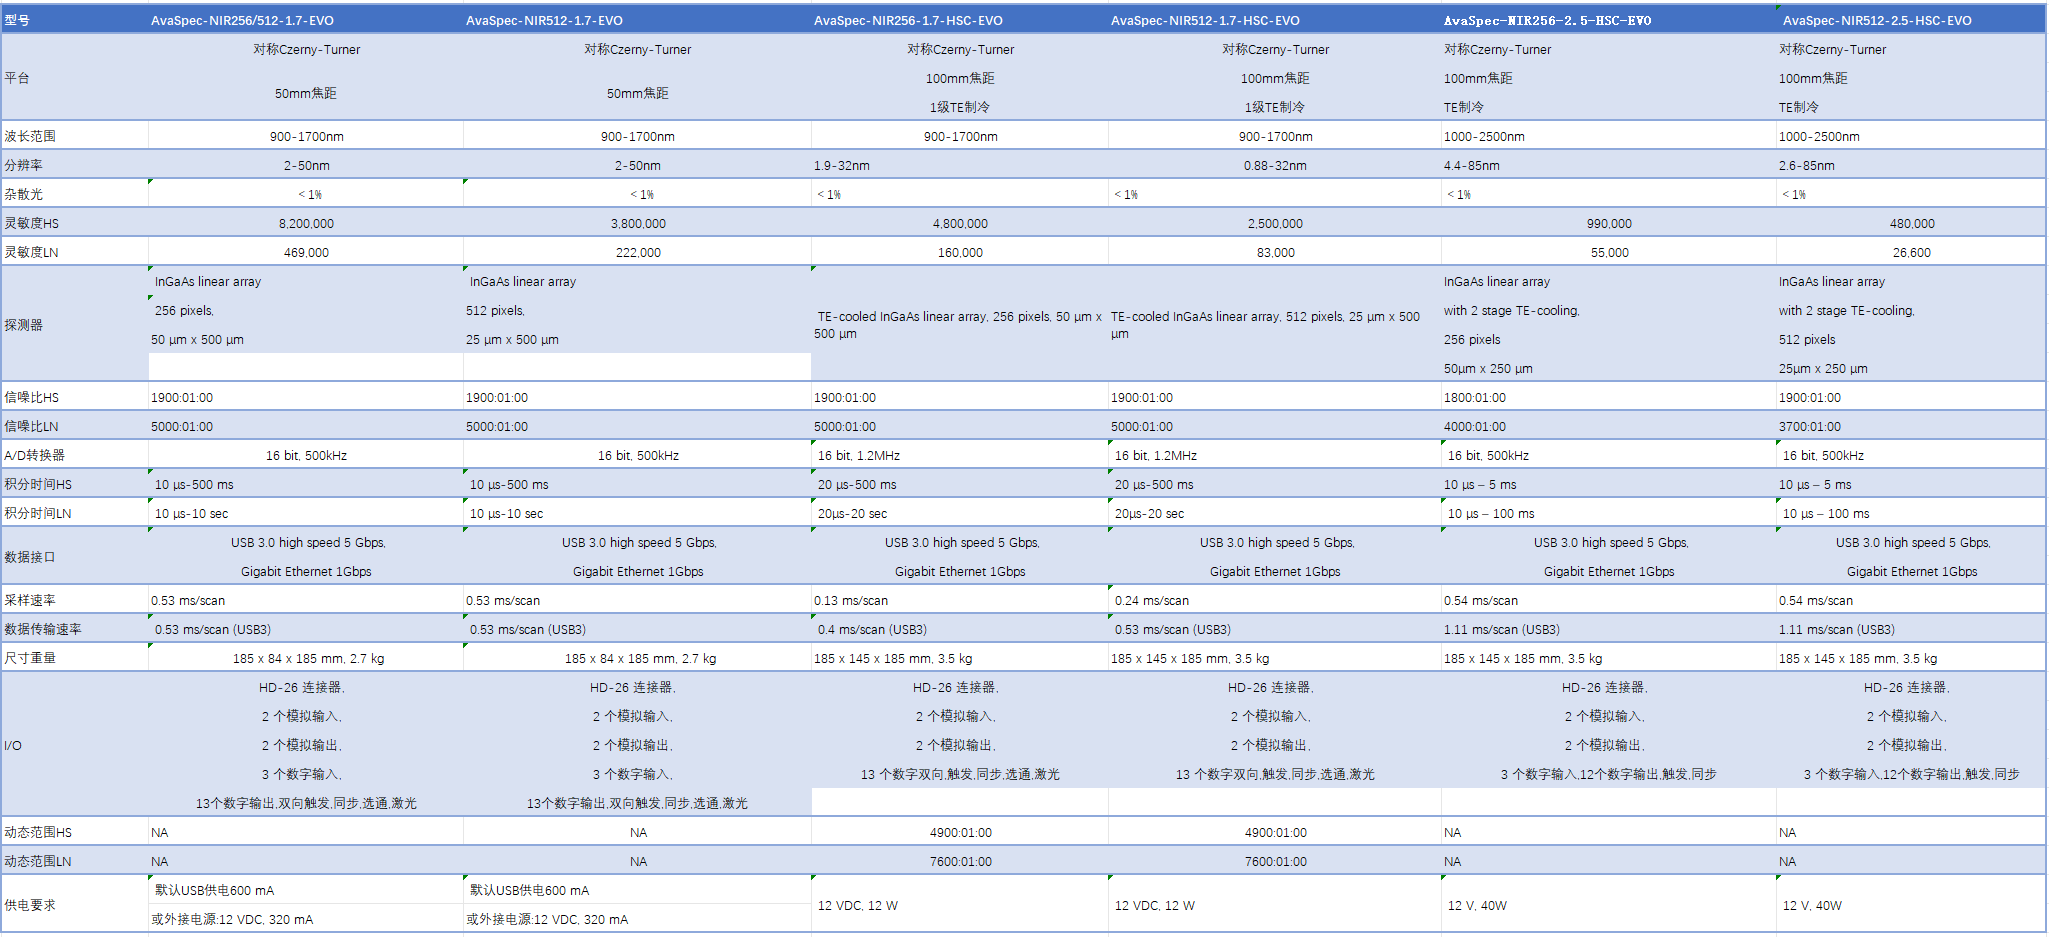Click the 供电要求 row label

pyautogui.click(x=75, y=904)
